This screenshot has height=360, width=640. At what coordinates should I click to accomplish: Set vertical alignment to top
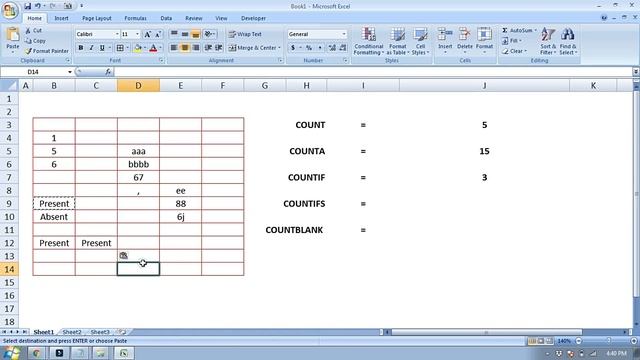pos(174,34)
